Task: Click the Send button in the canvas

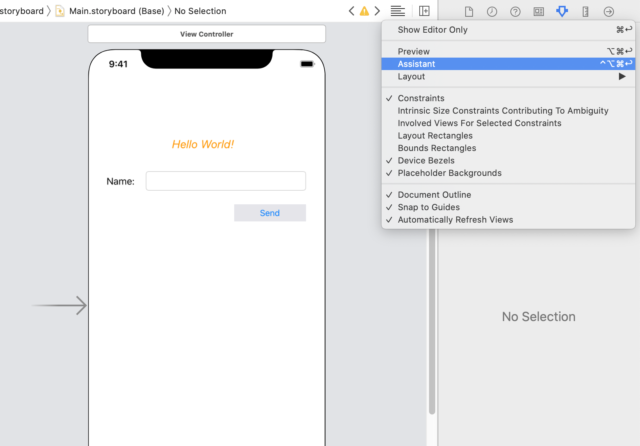Action: coord(270,213)
